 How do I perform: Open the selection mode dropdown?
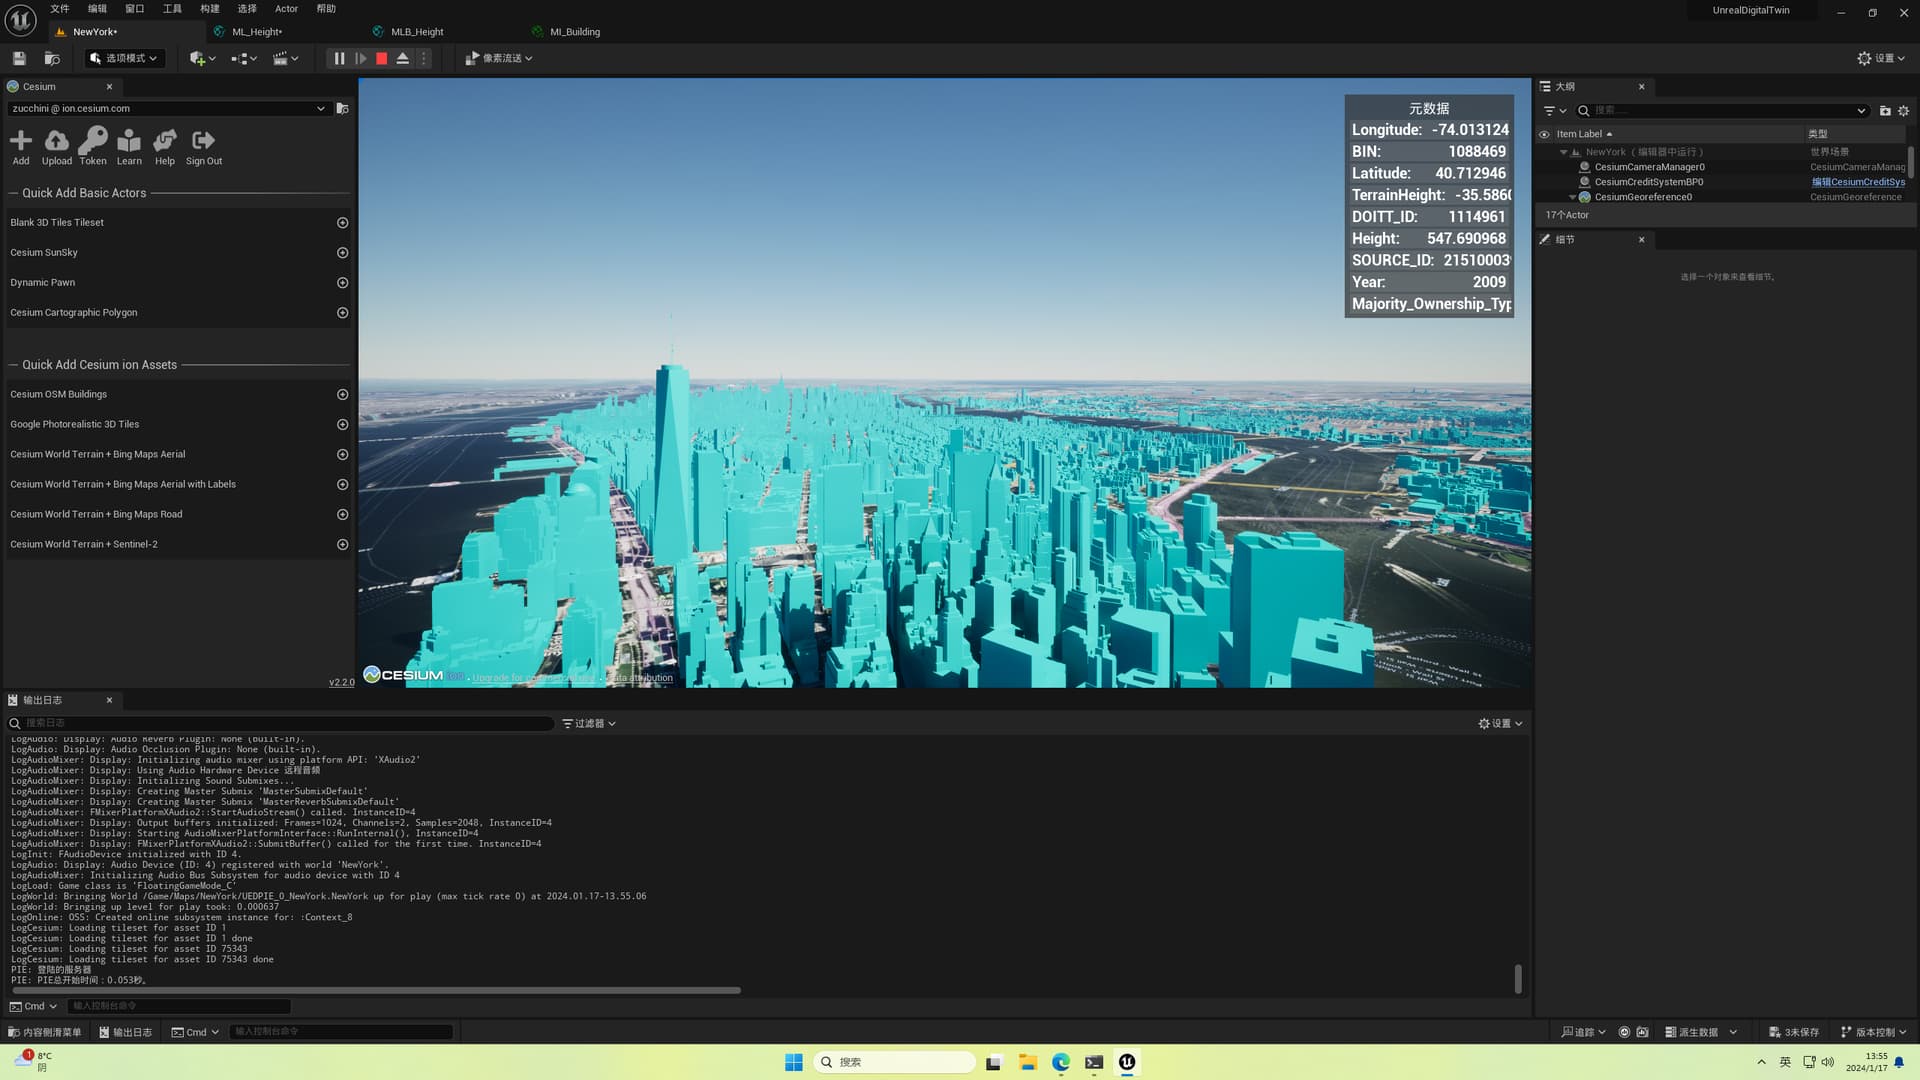click(125, 59)
